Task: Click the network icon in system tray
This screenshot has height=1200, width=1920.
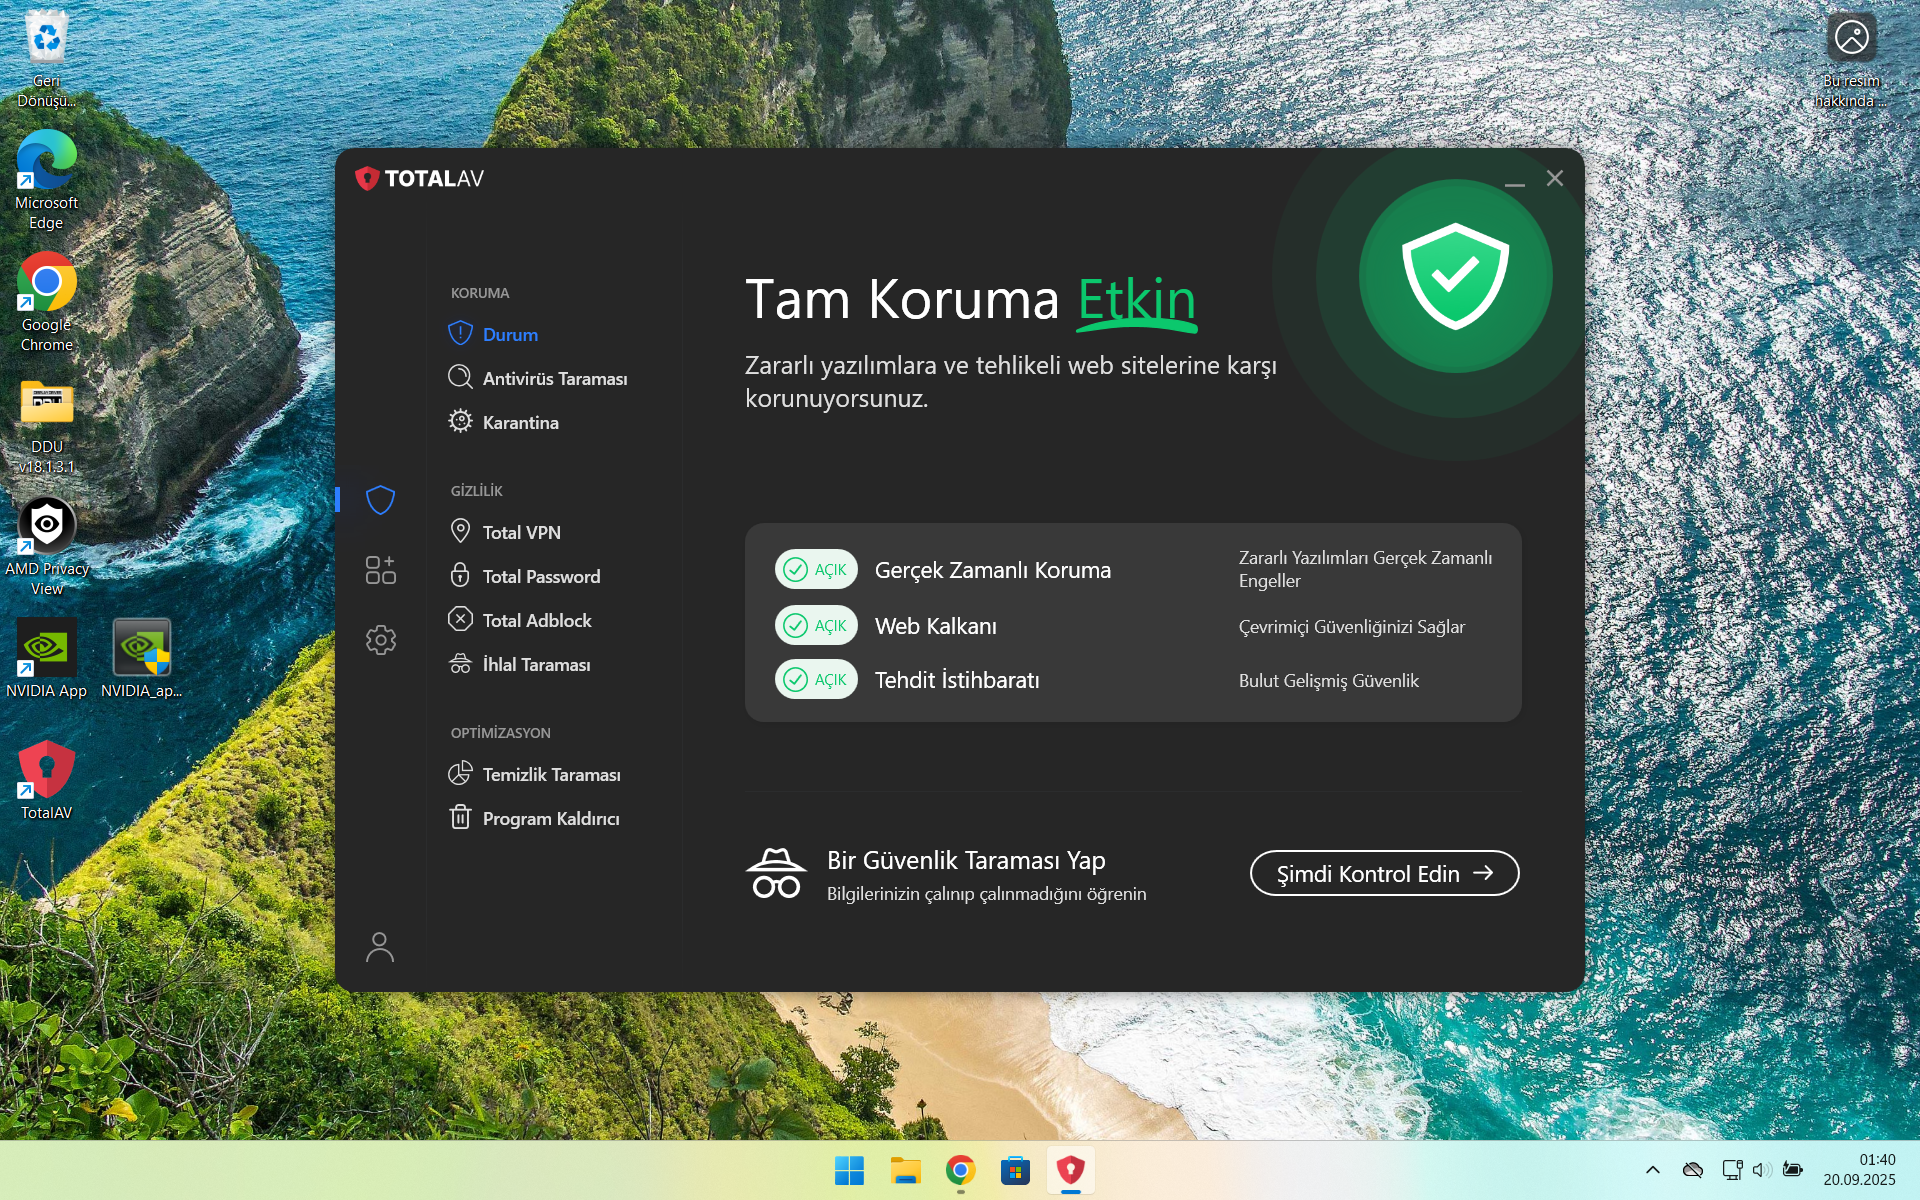Action: point(1732,1170)
